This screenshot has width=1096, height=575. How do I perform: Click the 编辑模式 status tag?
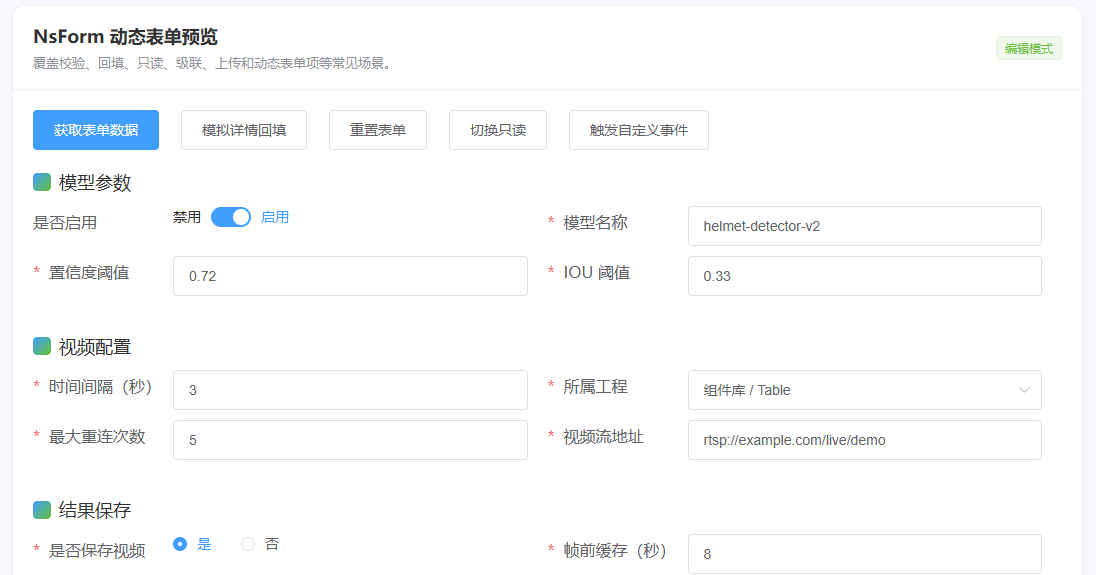click(1028, 48)
